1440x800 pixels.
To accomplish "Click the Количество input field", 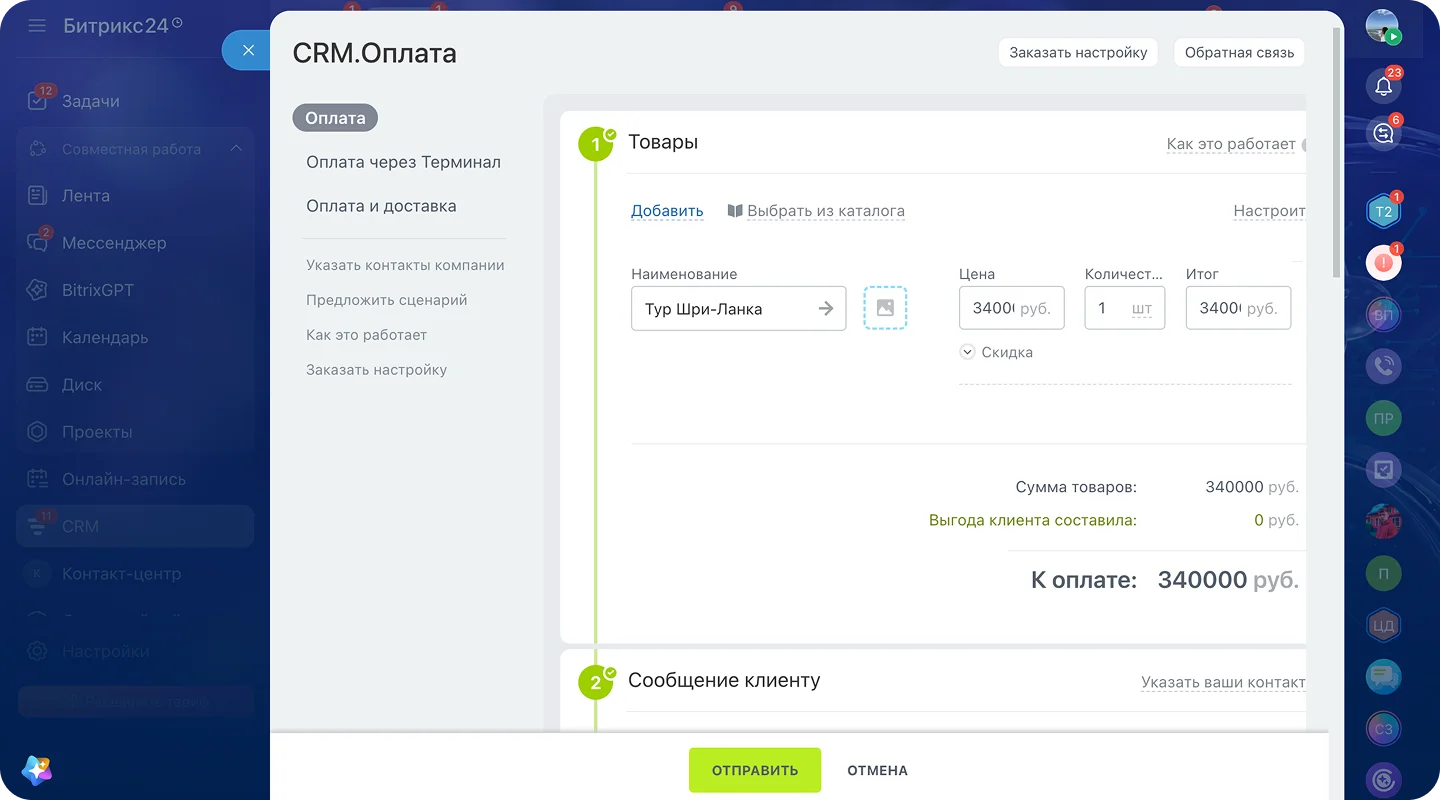I will pos(1124,308).
